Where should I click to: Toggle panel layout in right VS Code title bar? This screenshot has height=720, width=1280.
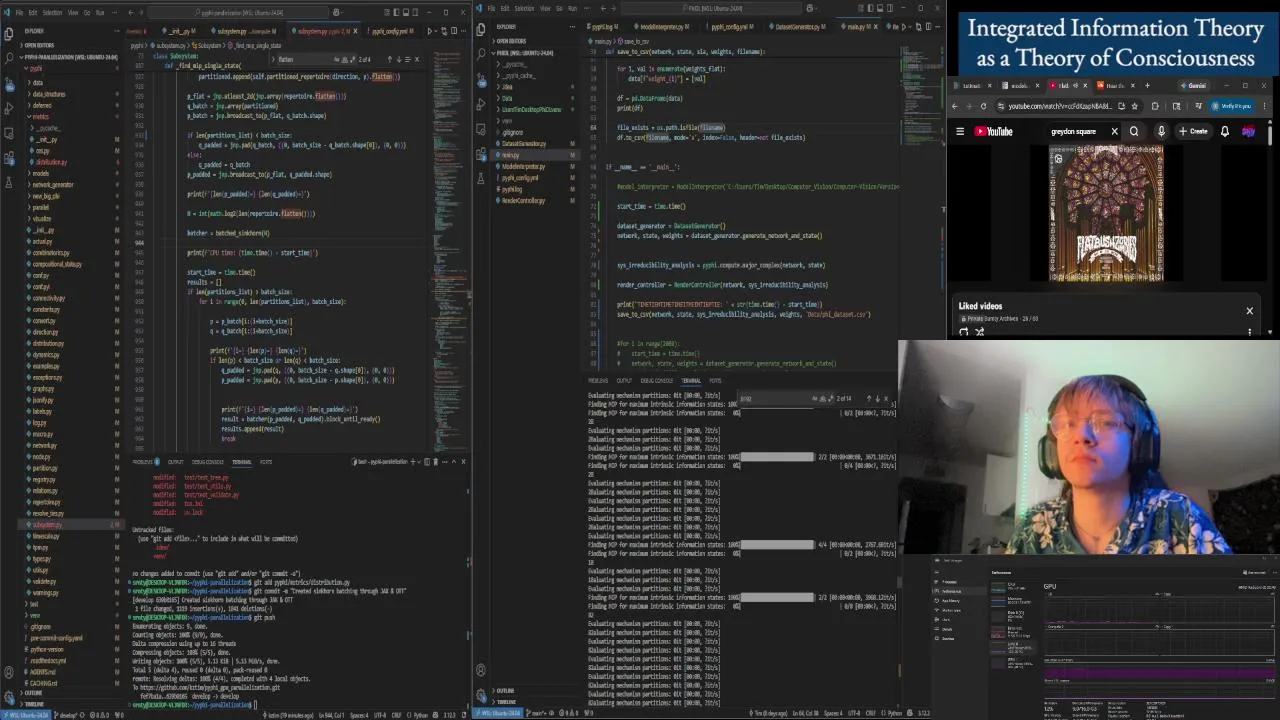tap(880, 6)
